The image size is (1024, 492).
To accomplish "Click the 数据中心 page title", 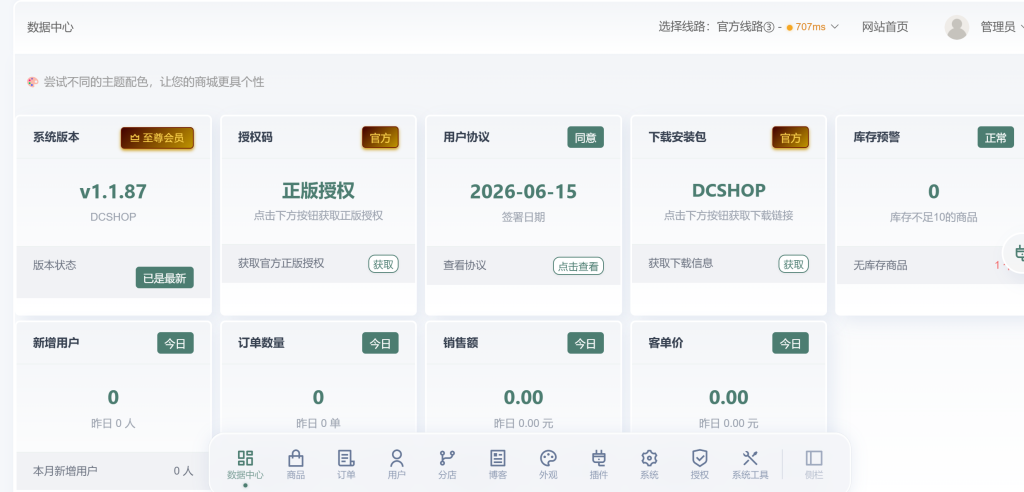I will (50, 27).
